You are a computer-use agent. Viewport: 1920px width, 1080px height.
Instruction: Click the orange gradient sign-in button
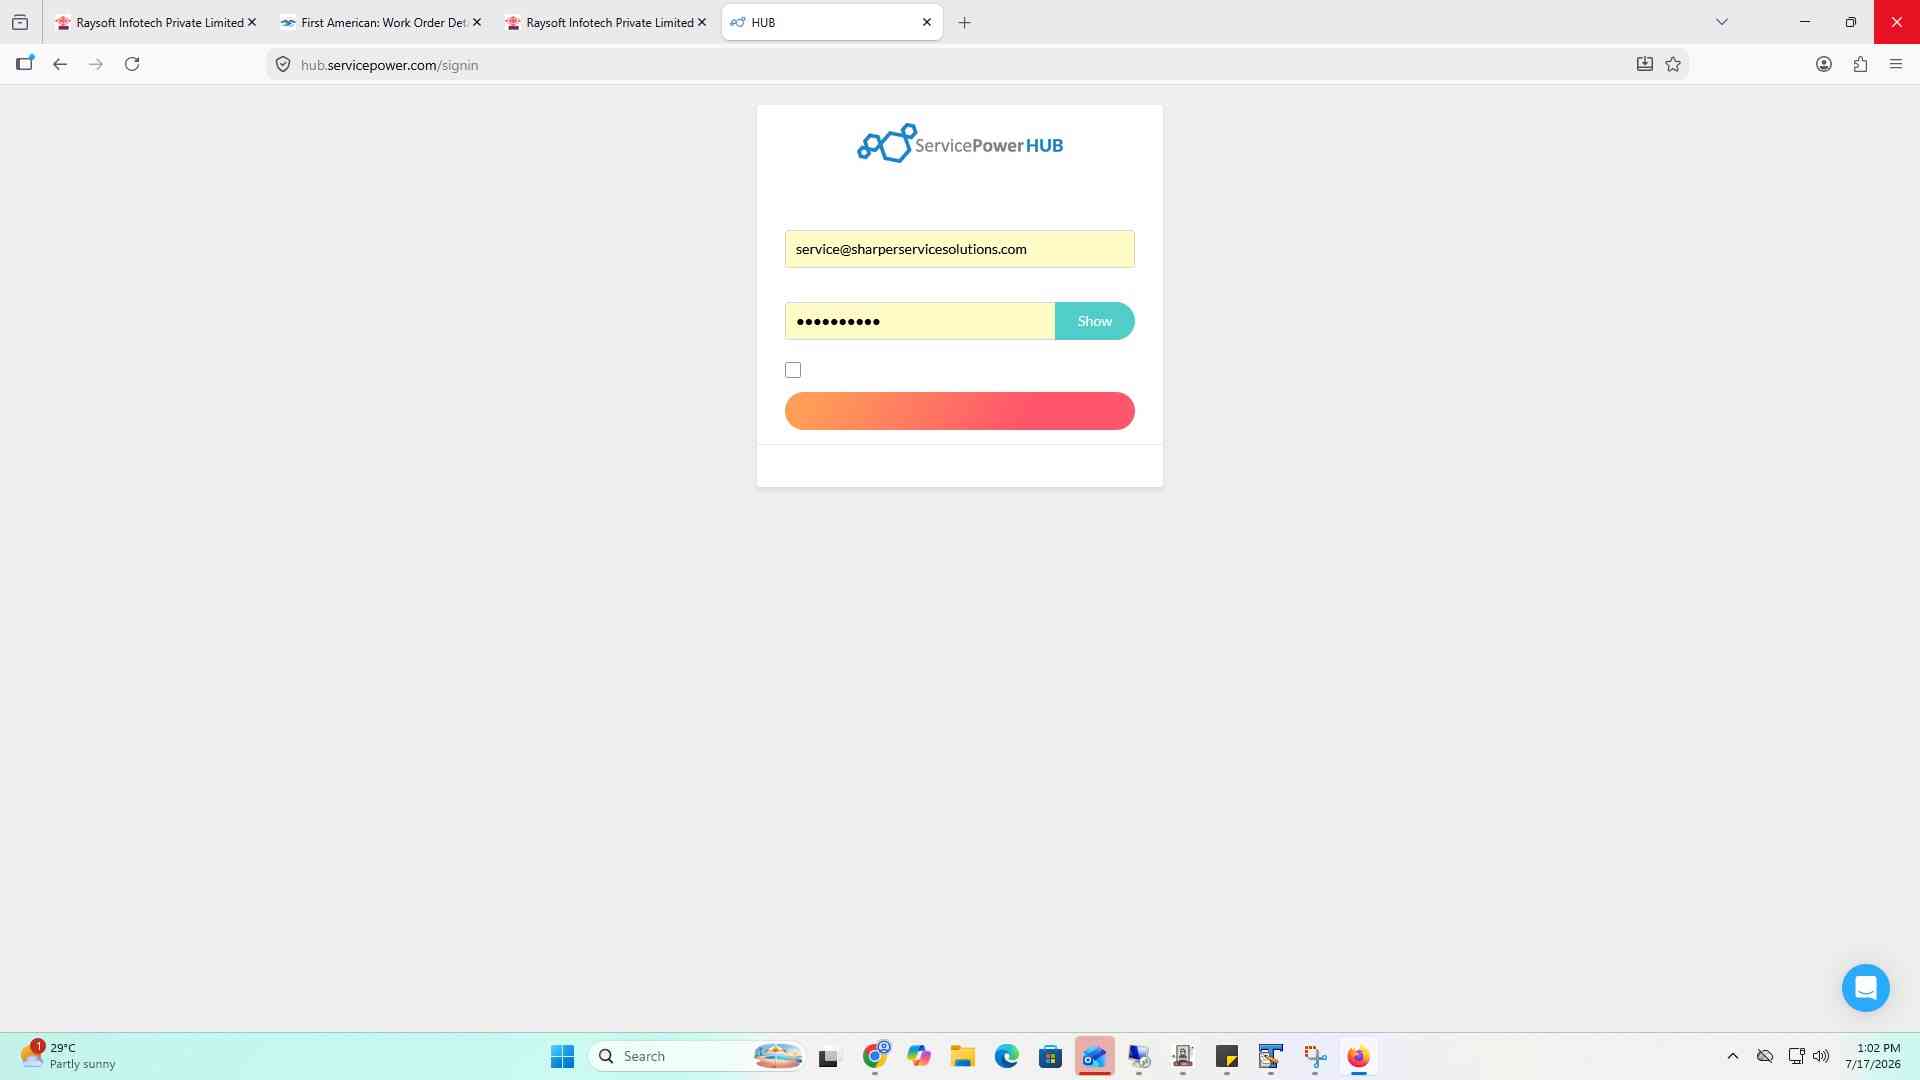tap(960, 411)
